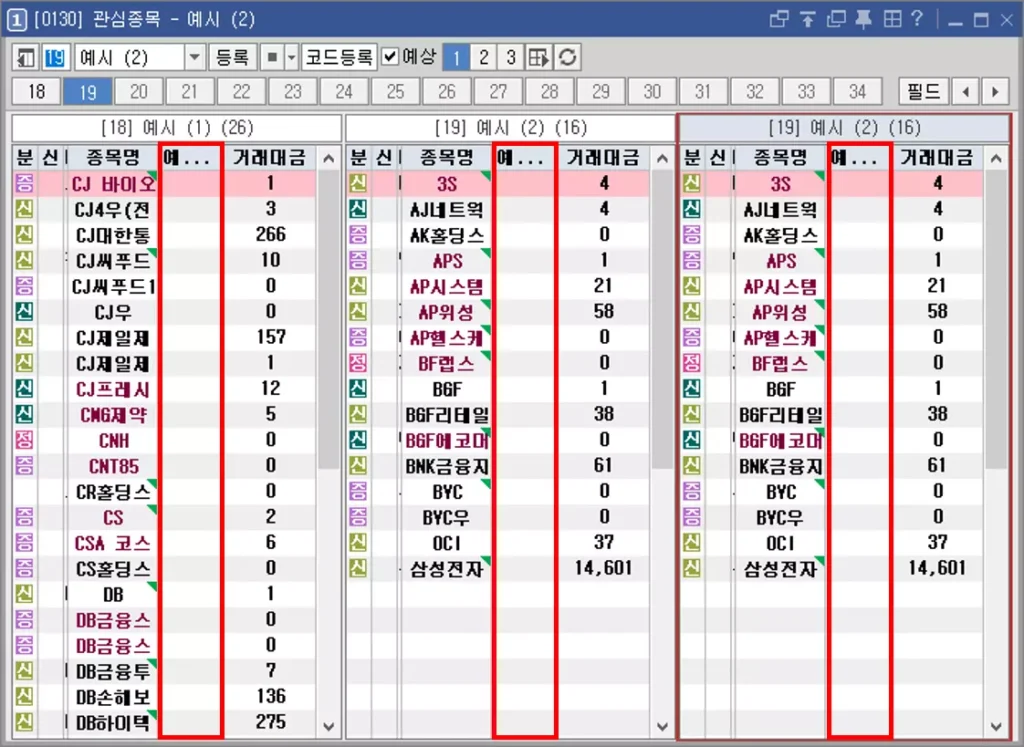Expand the small arrow beside the stop button
1024x747 pixels.
coord(292,57)
